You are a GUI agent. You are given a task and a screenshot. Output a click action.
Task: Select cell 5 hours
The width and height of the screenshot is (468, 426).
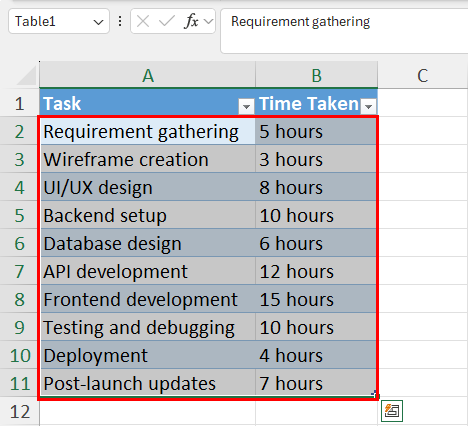[316, 131]
